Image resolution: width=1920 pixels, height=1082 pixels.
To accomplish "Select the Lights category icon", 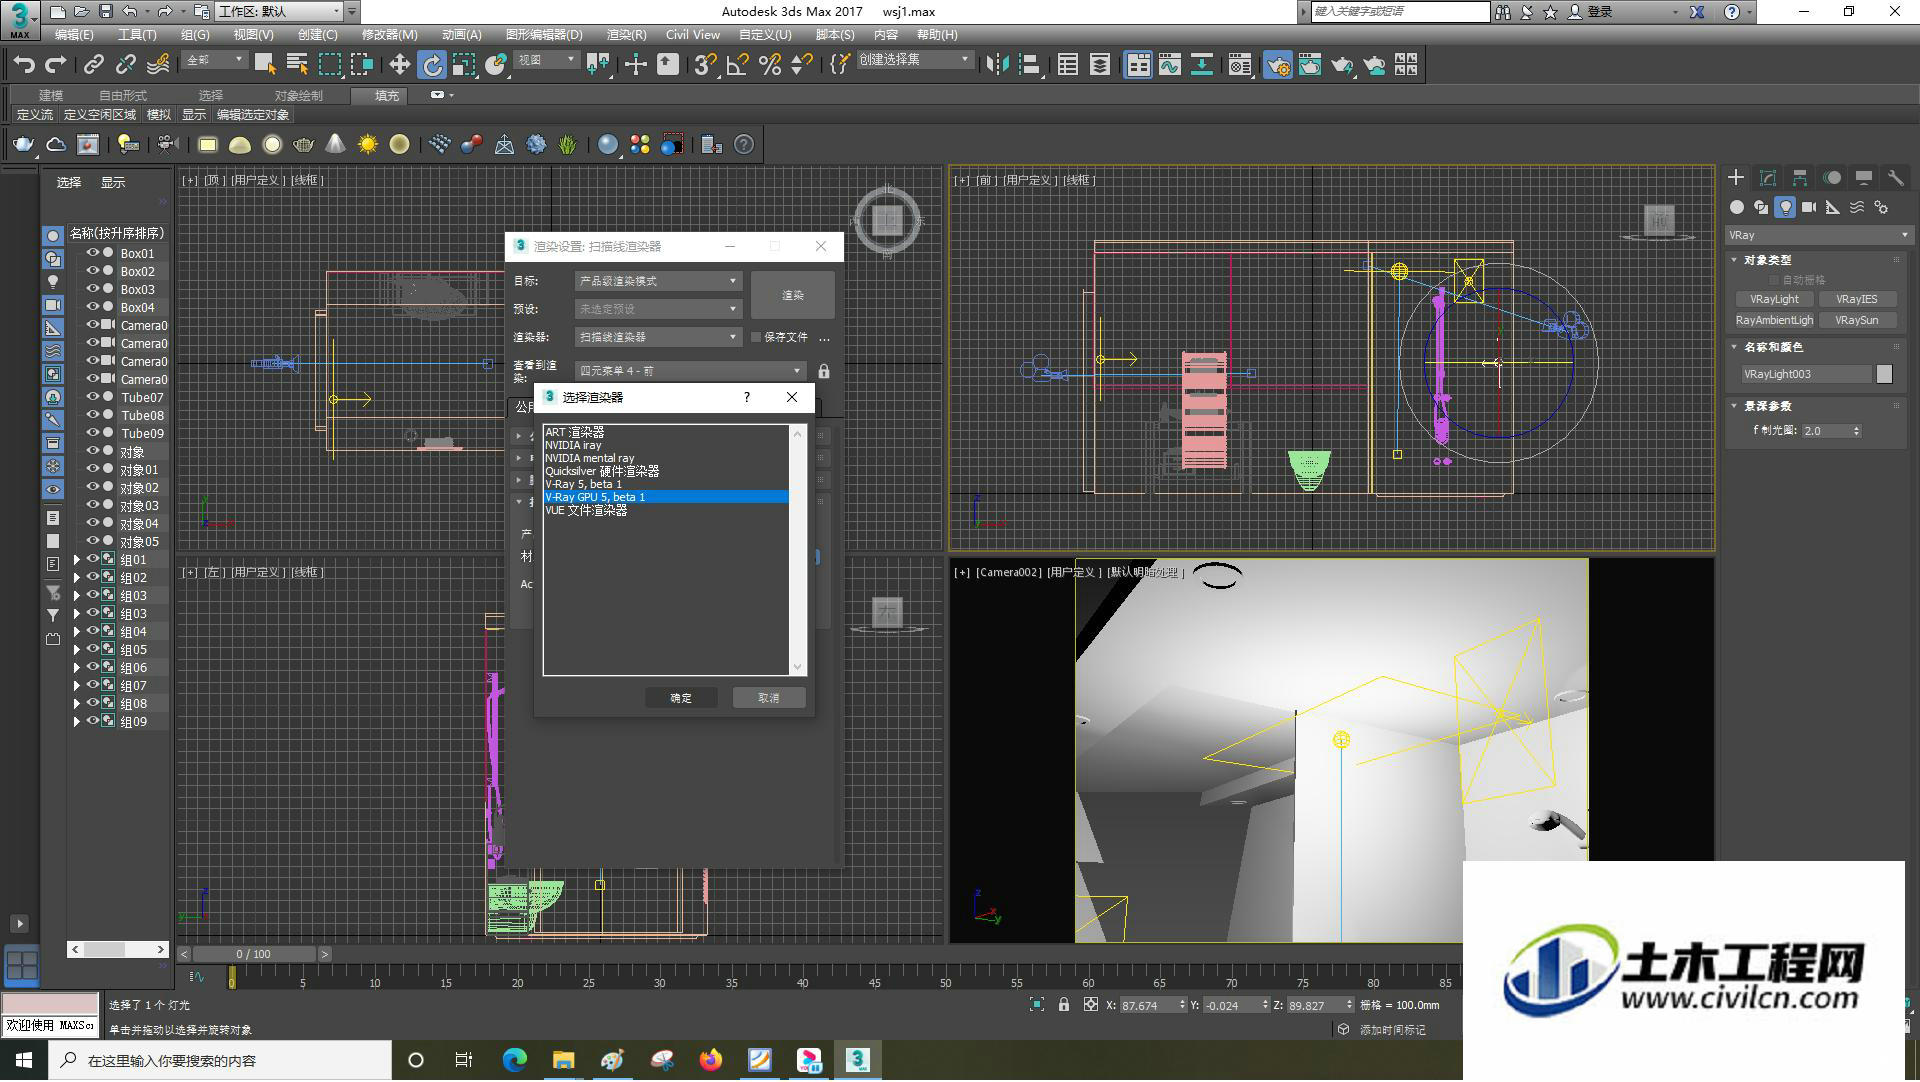I will click(x=1785, y=207).
